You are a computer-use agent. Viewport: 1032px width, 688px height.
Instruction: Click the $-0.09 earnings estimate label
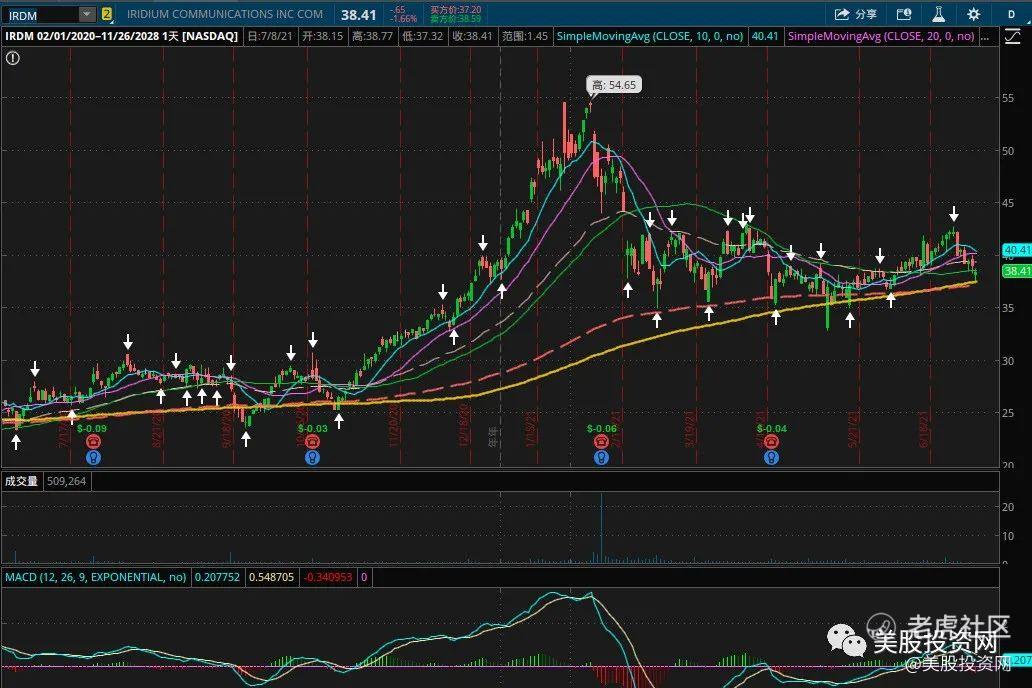tap(91, 429)
